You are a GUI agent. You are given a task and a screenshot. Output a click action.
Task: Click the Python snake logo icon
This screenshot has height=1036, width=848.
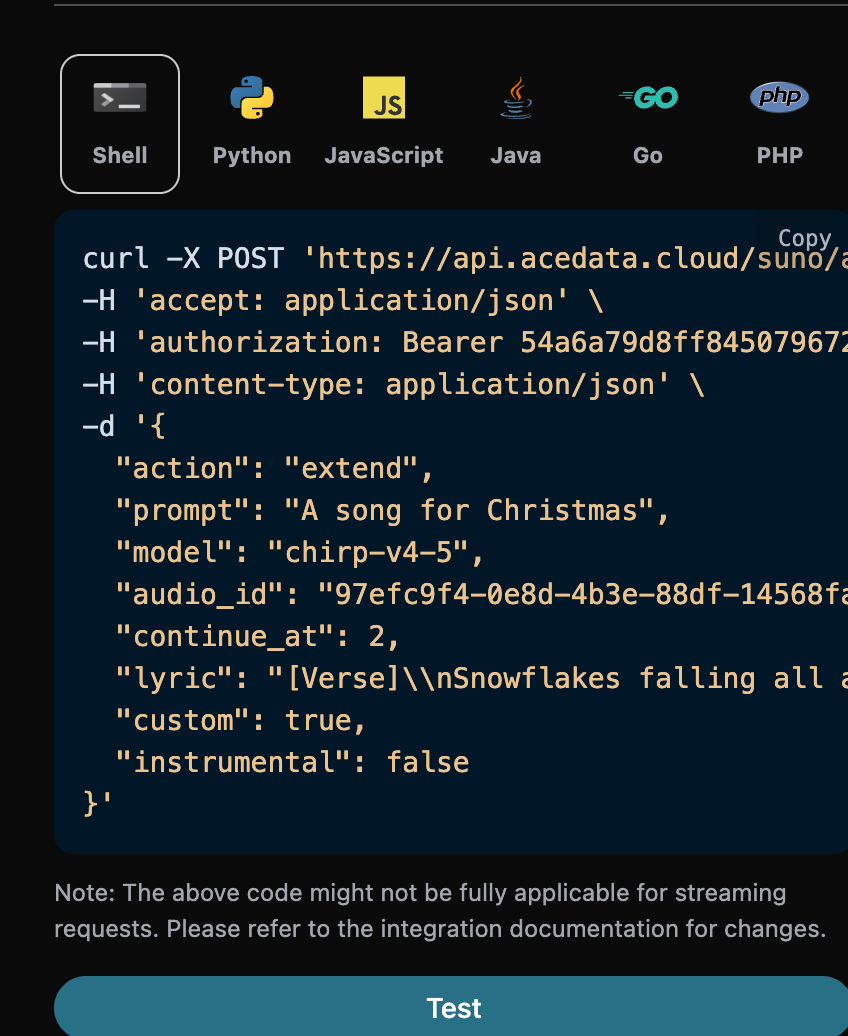(252, 98)
